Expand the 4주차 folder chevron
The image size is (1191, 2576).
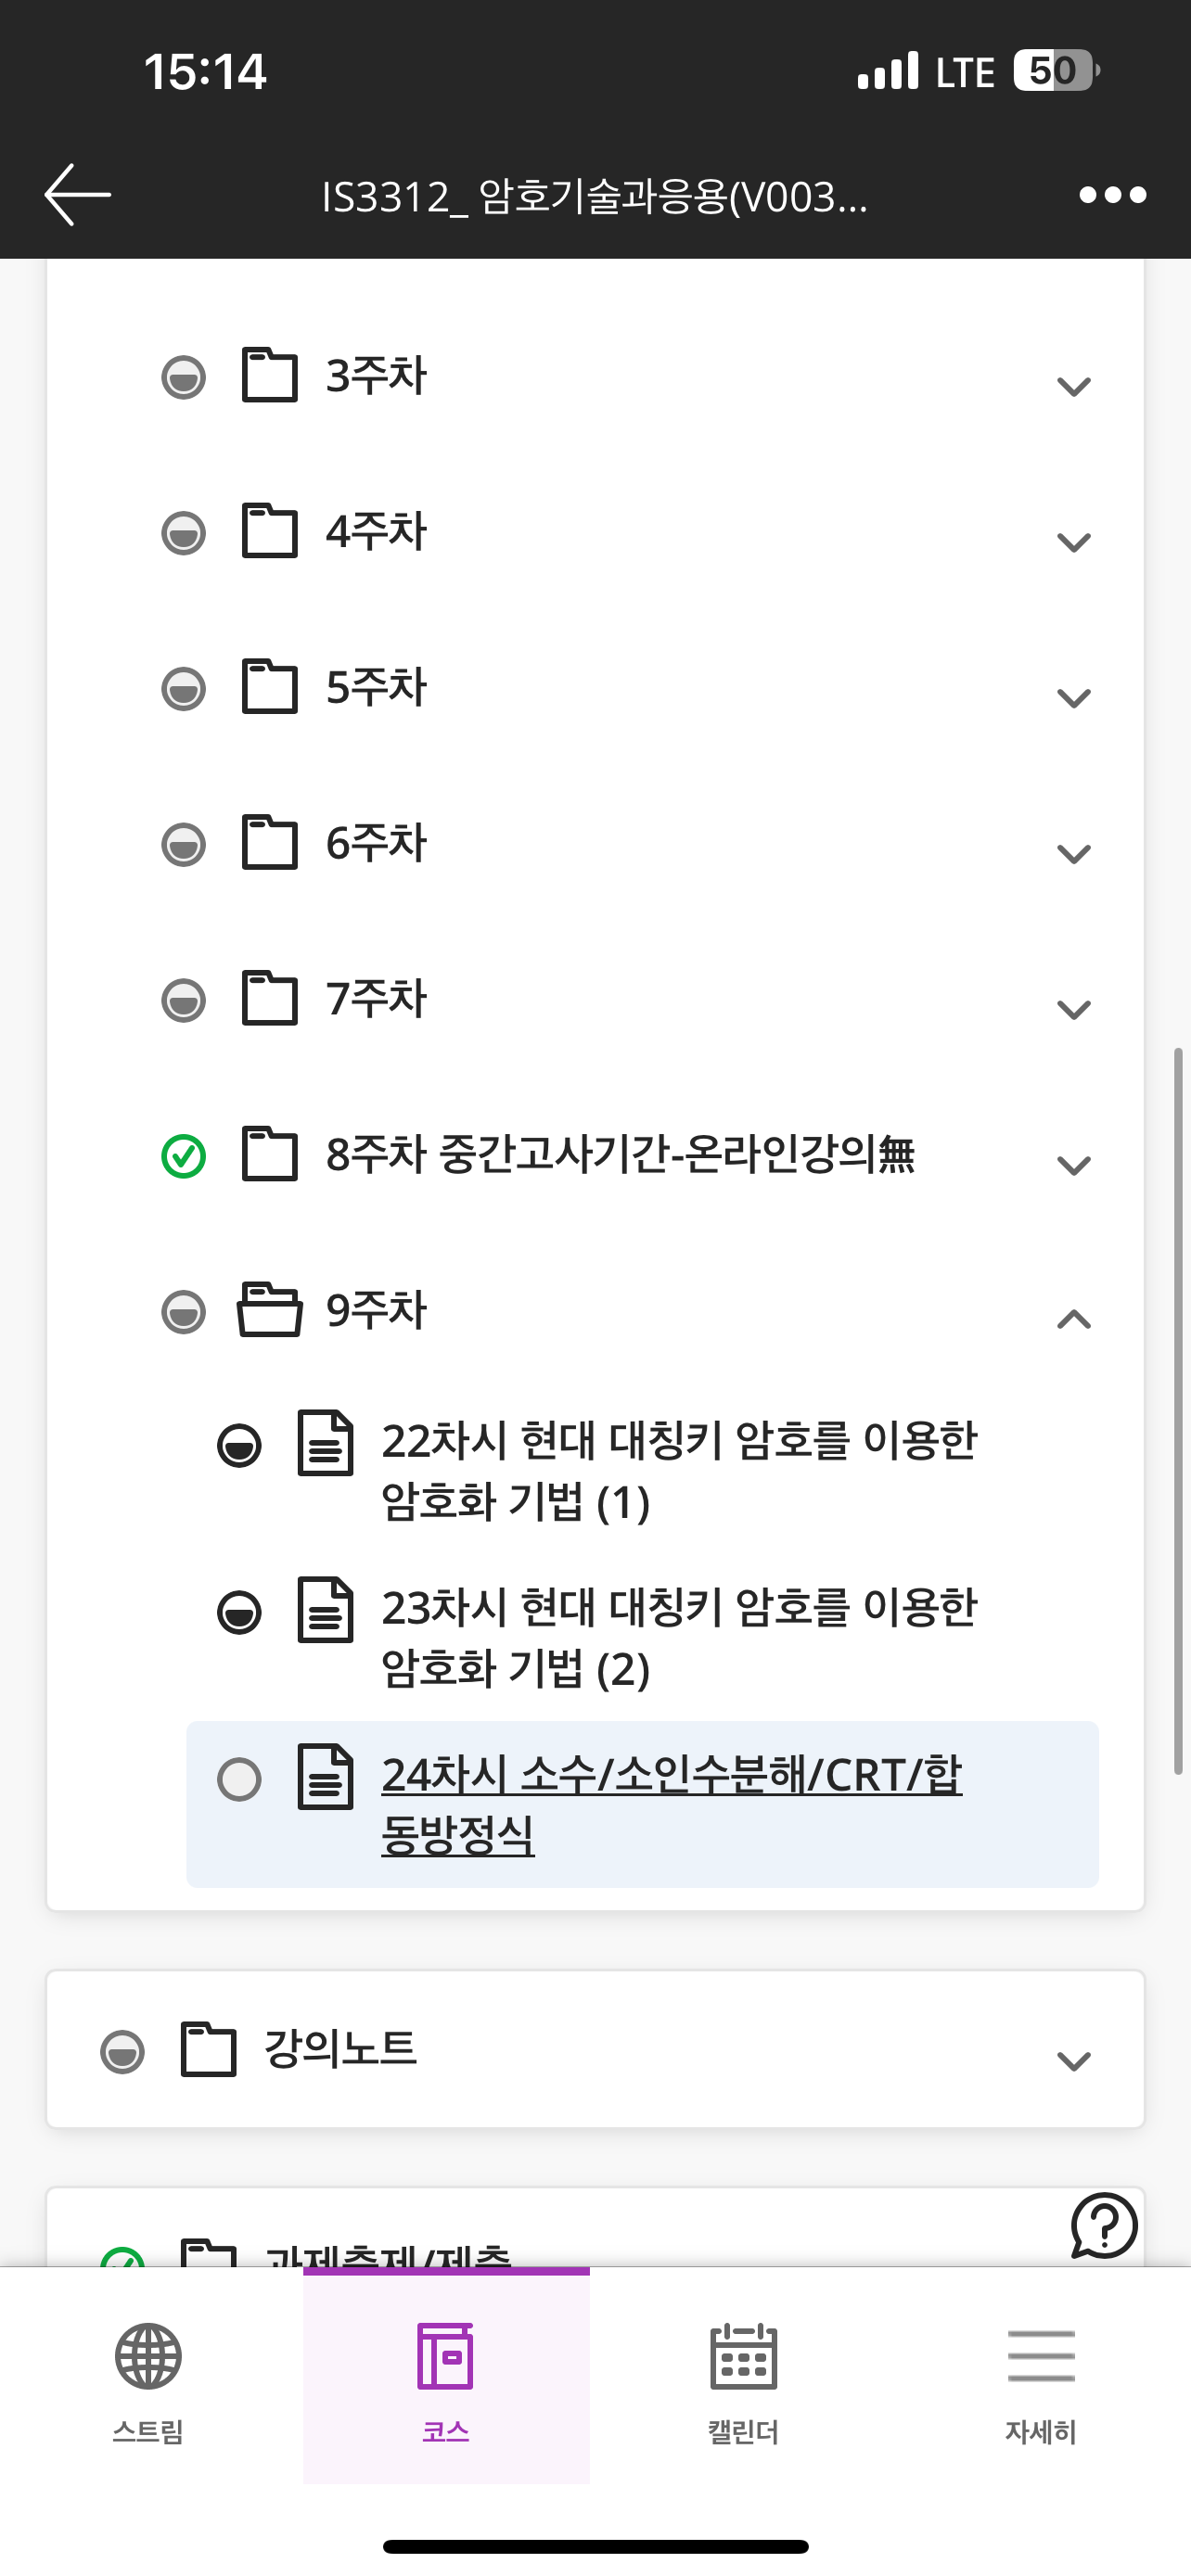1073,543
